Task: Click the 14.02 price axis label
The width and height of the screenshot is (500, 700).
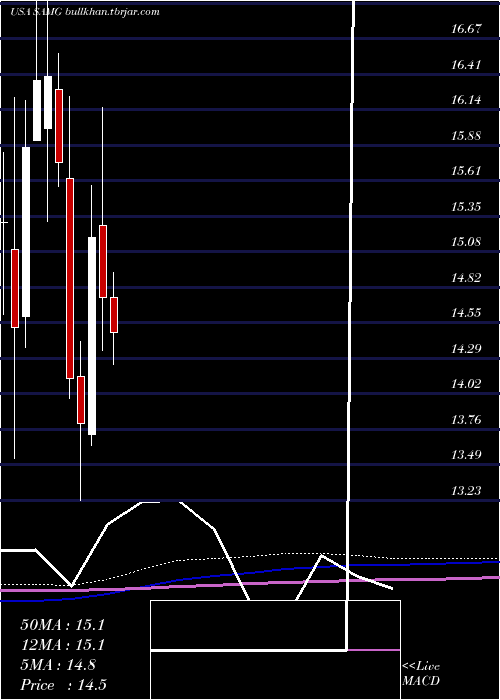Action: (466, 384)
